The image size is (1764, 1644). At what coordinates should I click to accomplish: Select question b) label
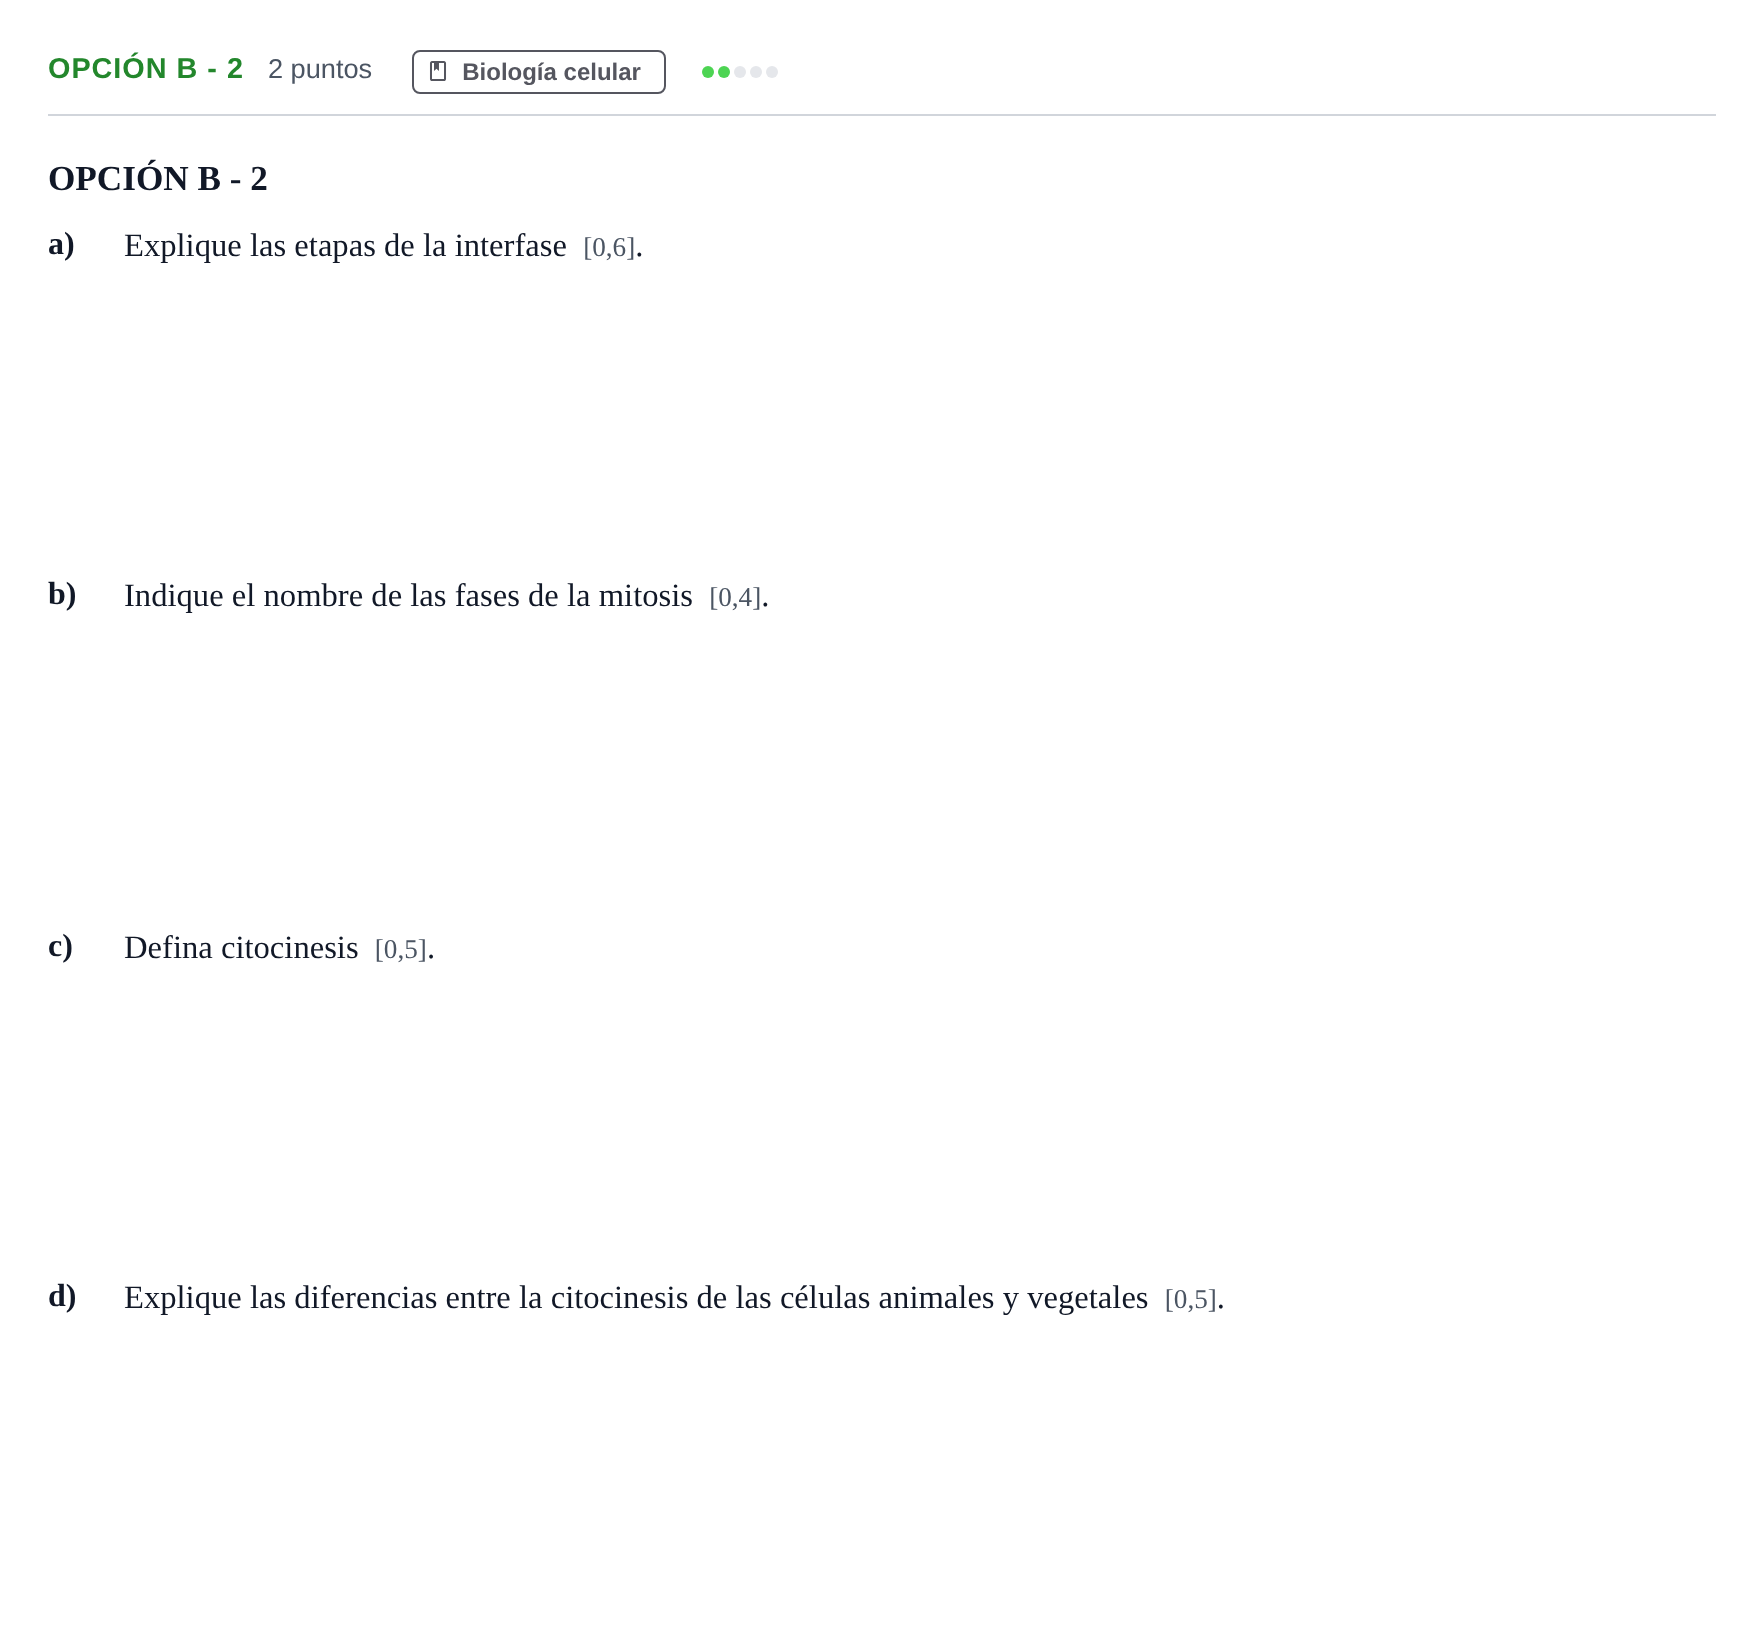(62, 594)
